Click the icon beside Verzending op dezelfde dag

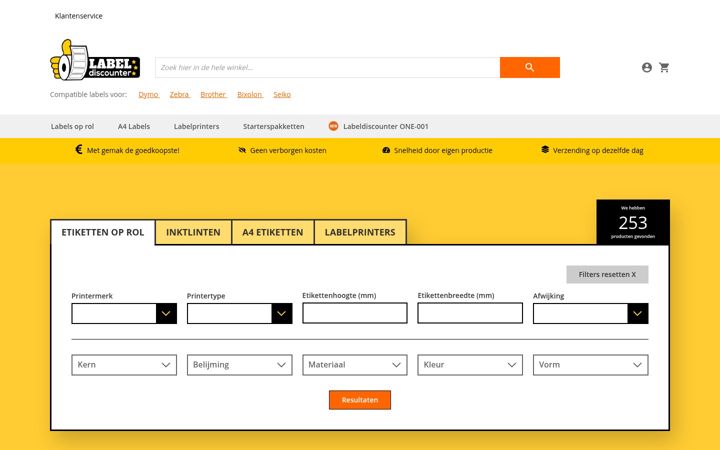(x=545, y=150)
